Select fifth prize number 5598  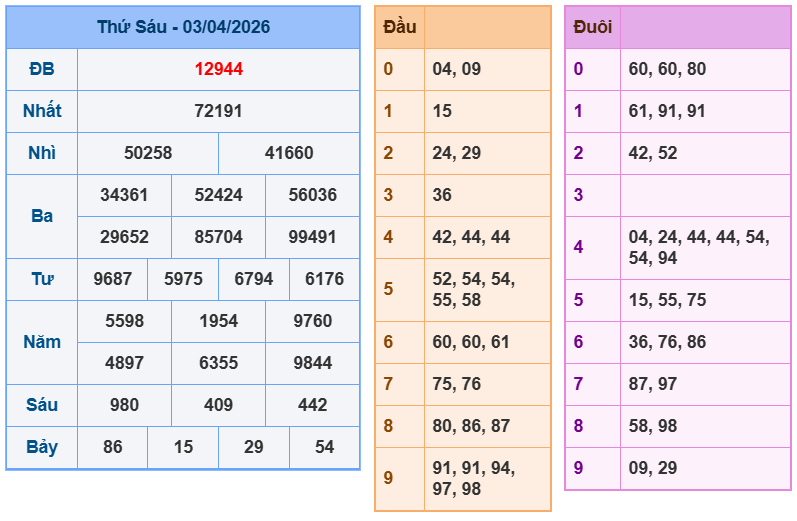click(x=124, y=321)
